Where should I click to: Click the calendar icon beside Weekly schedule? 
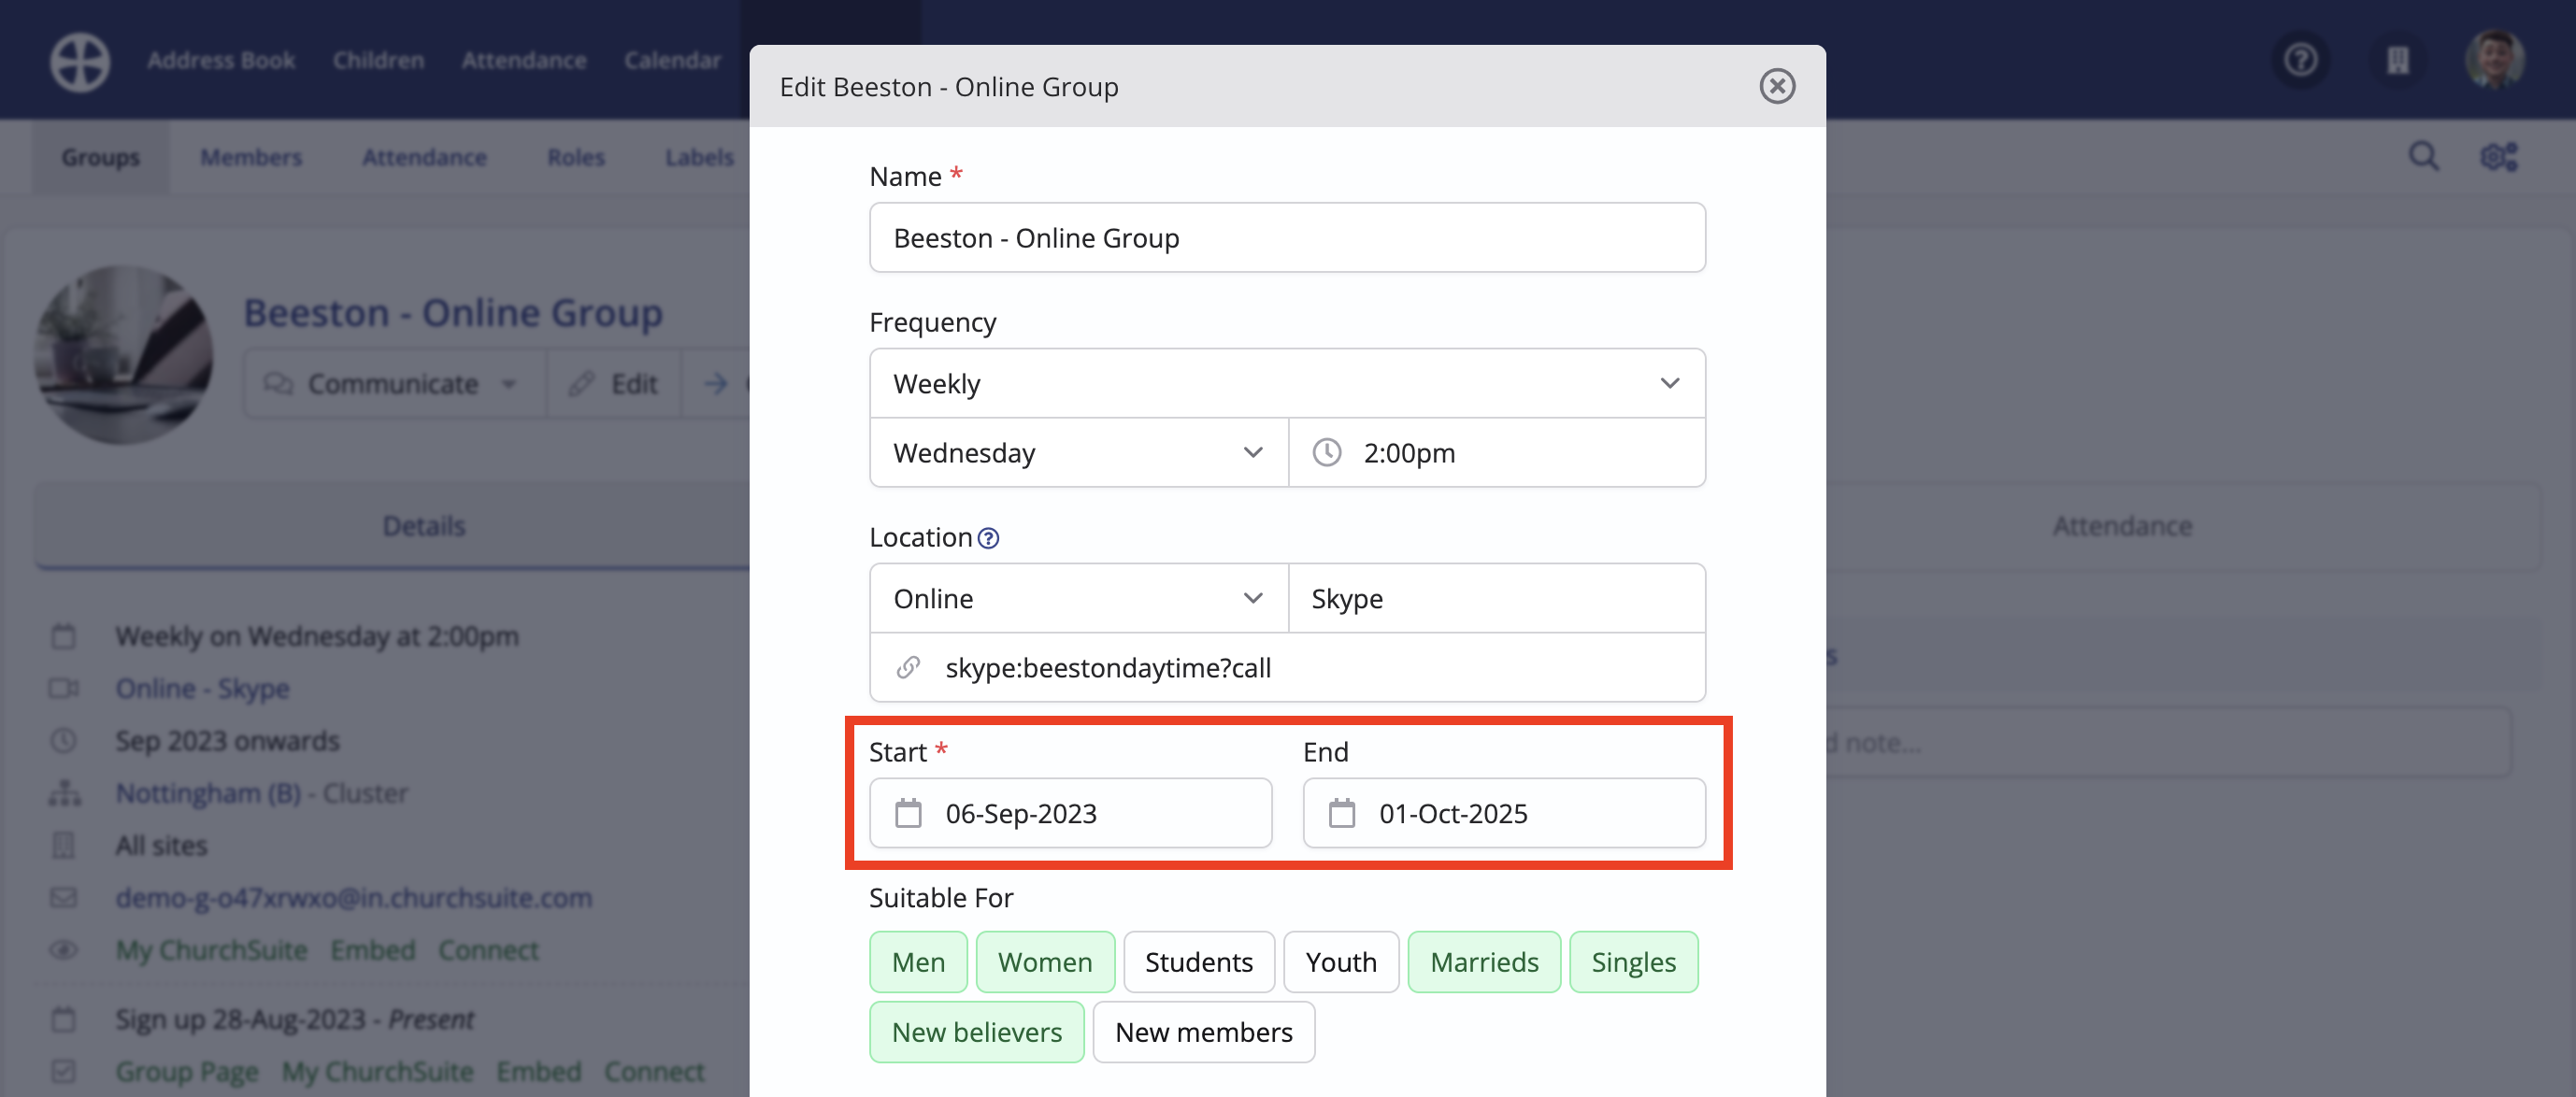[x=63, y=636]
